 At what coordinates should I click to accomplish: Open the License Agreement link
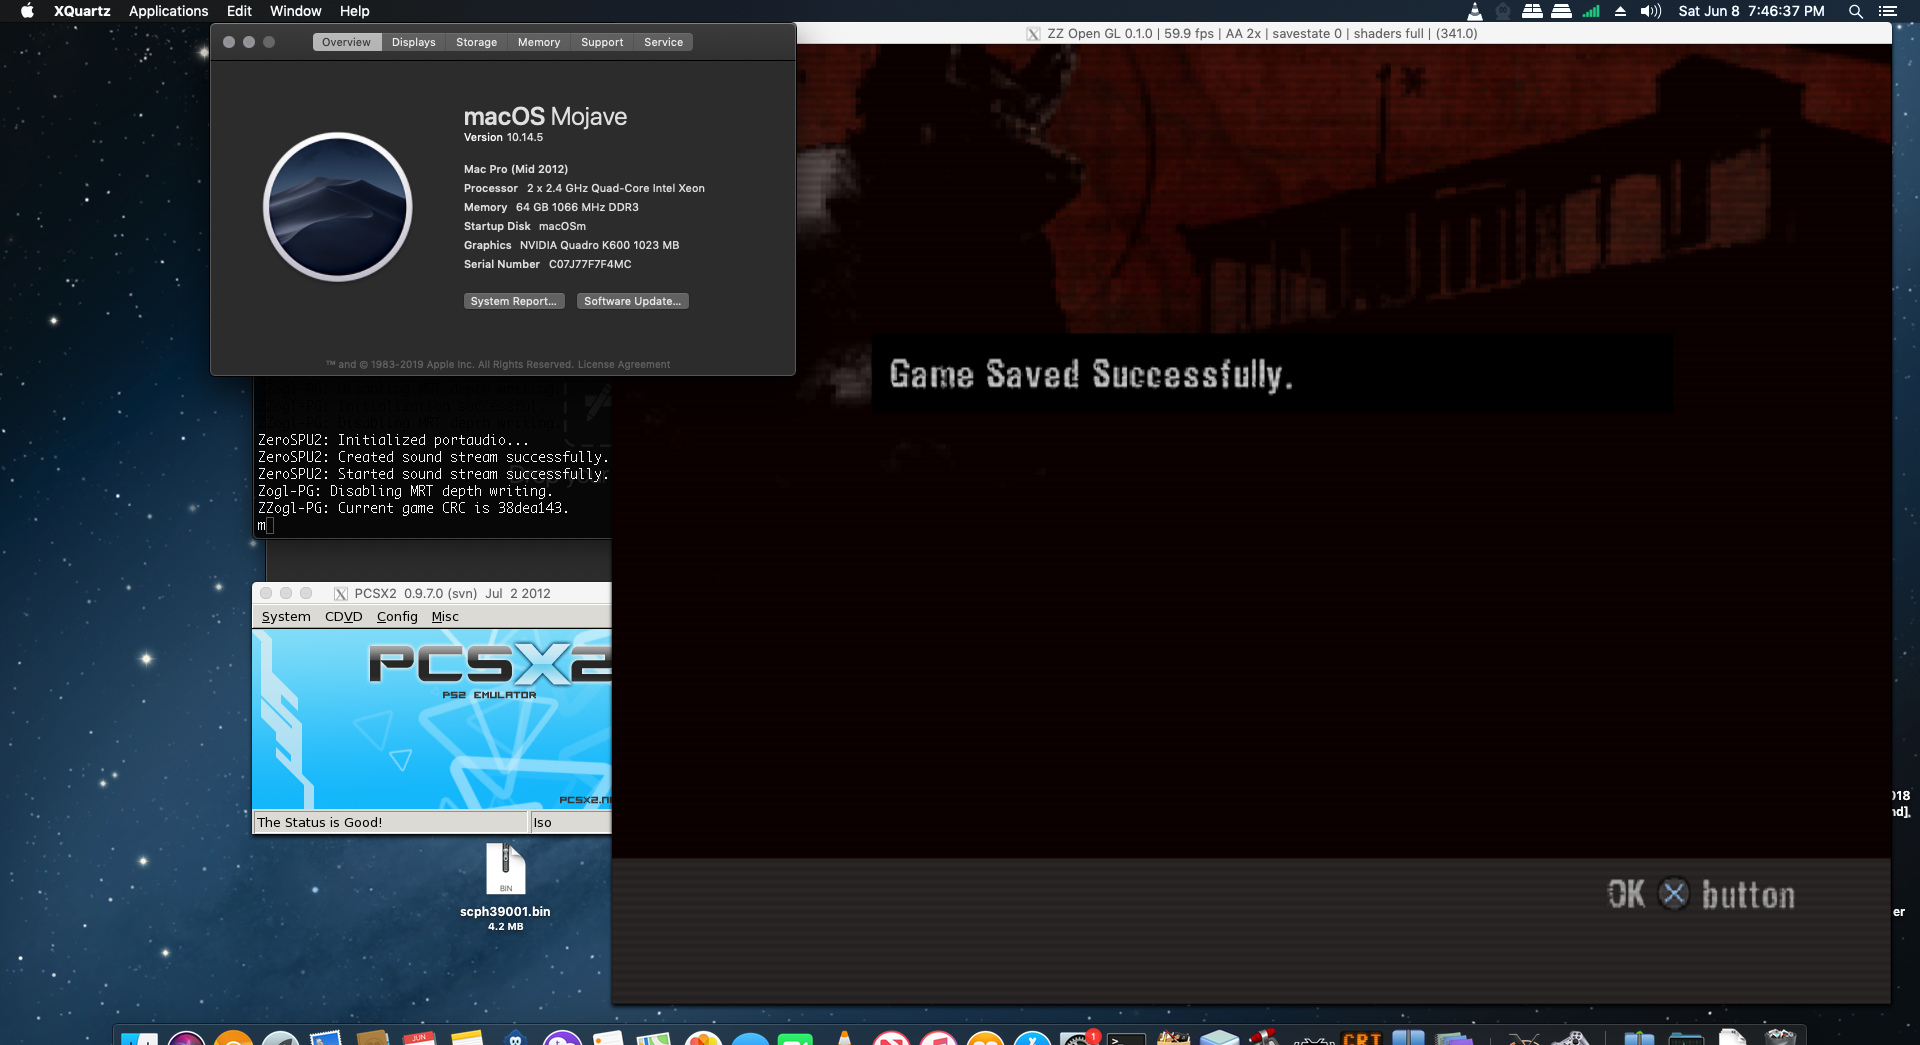click(624, 365)
